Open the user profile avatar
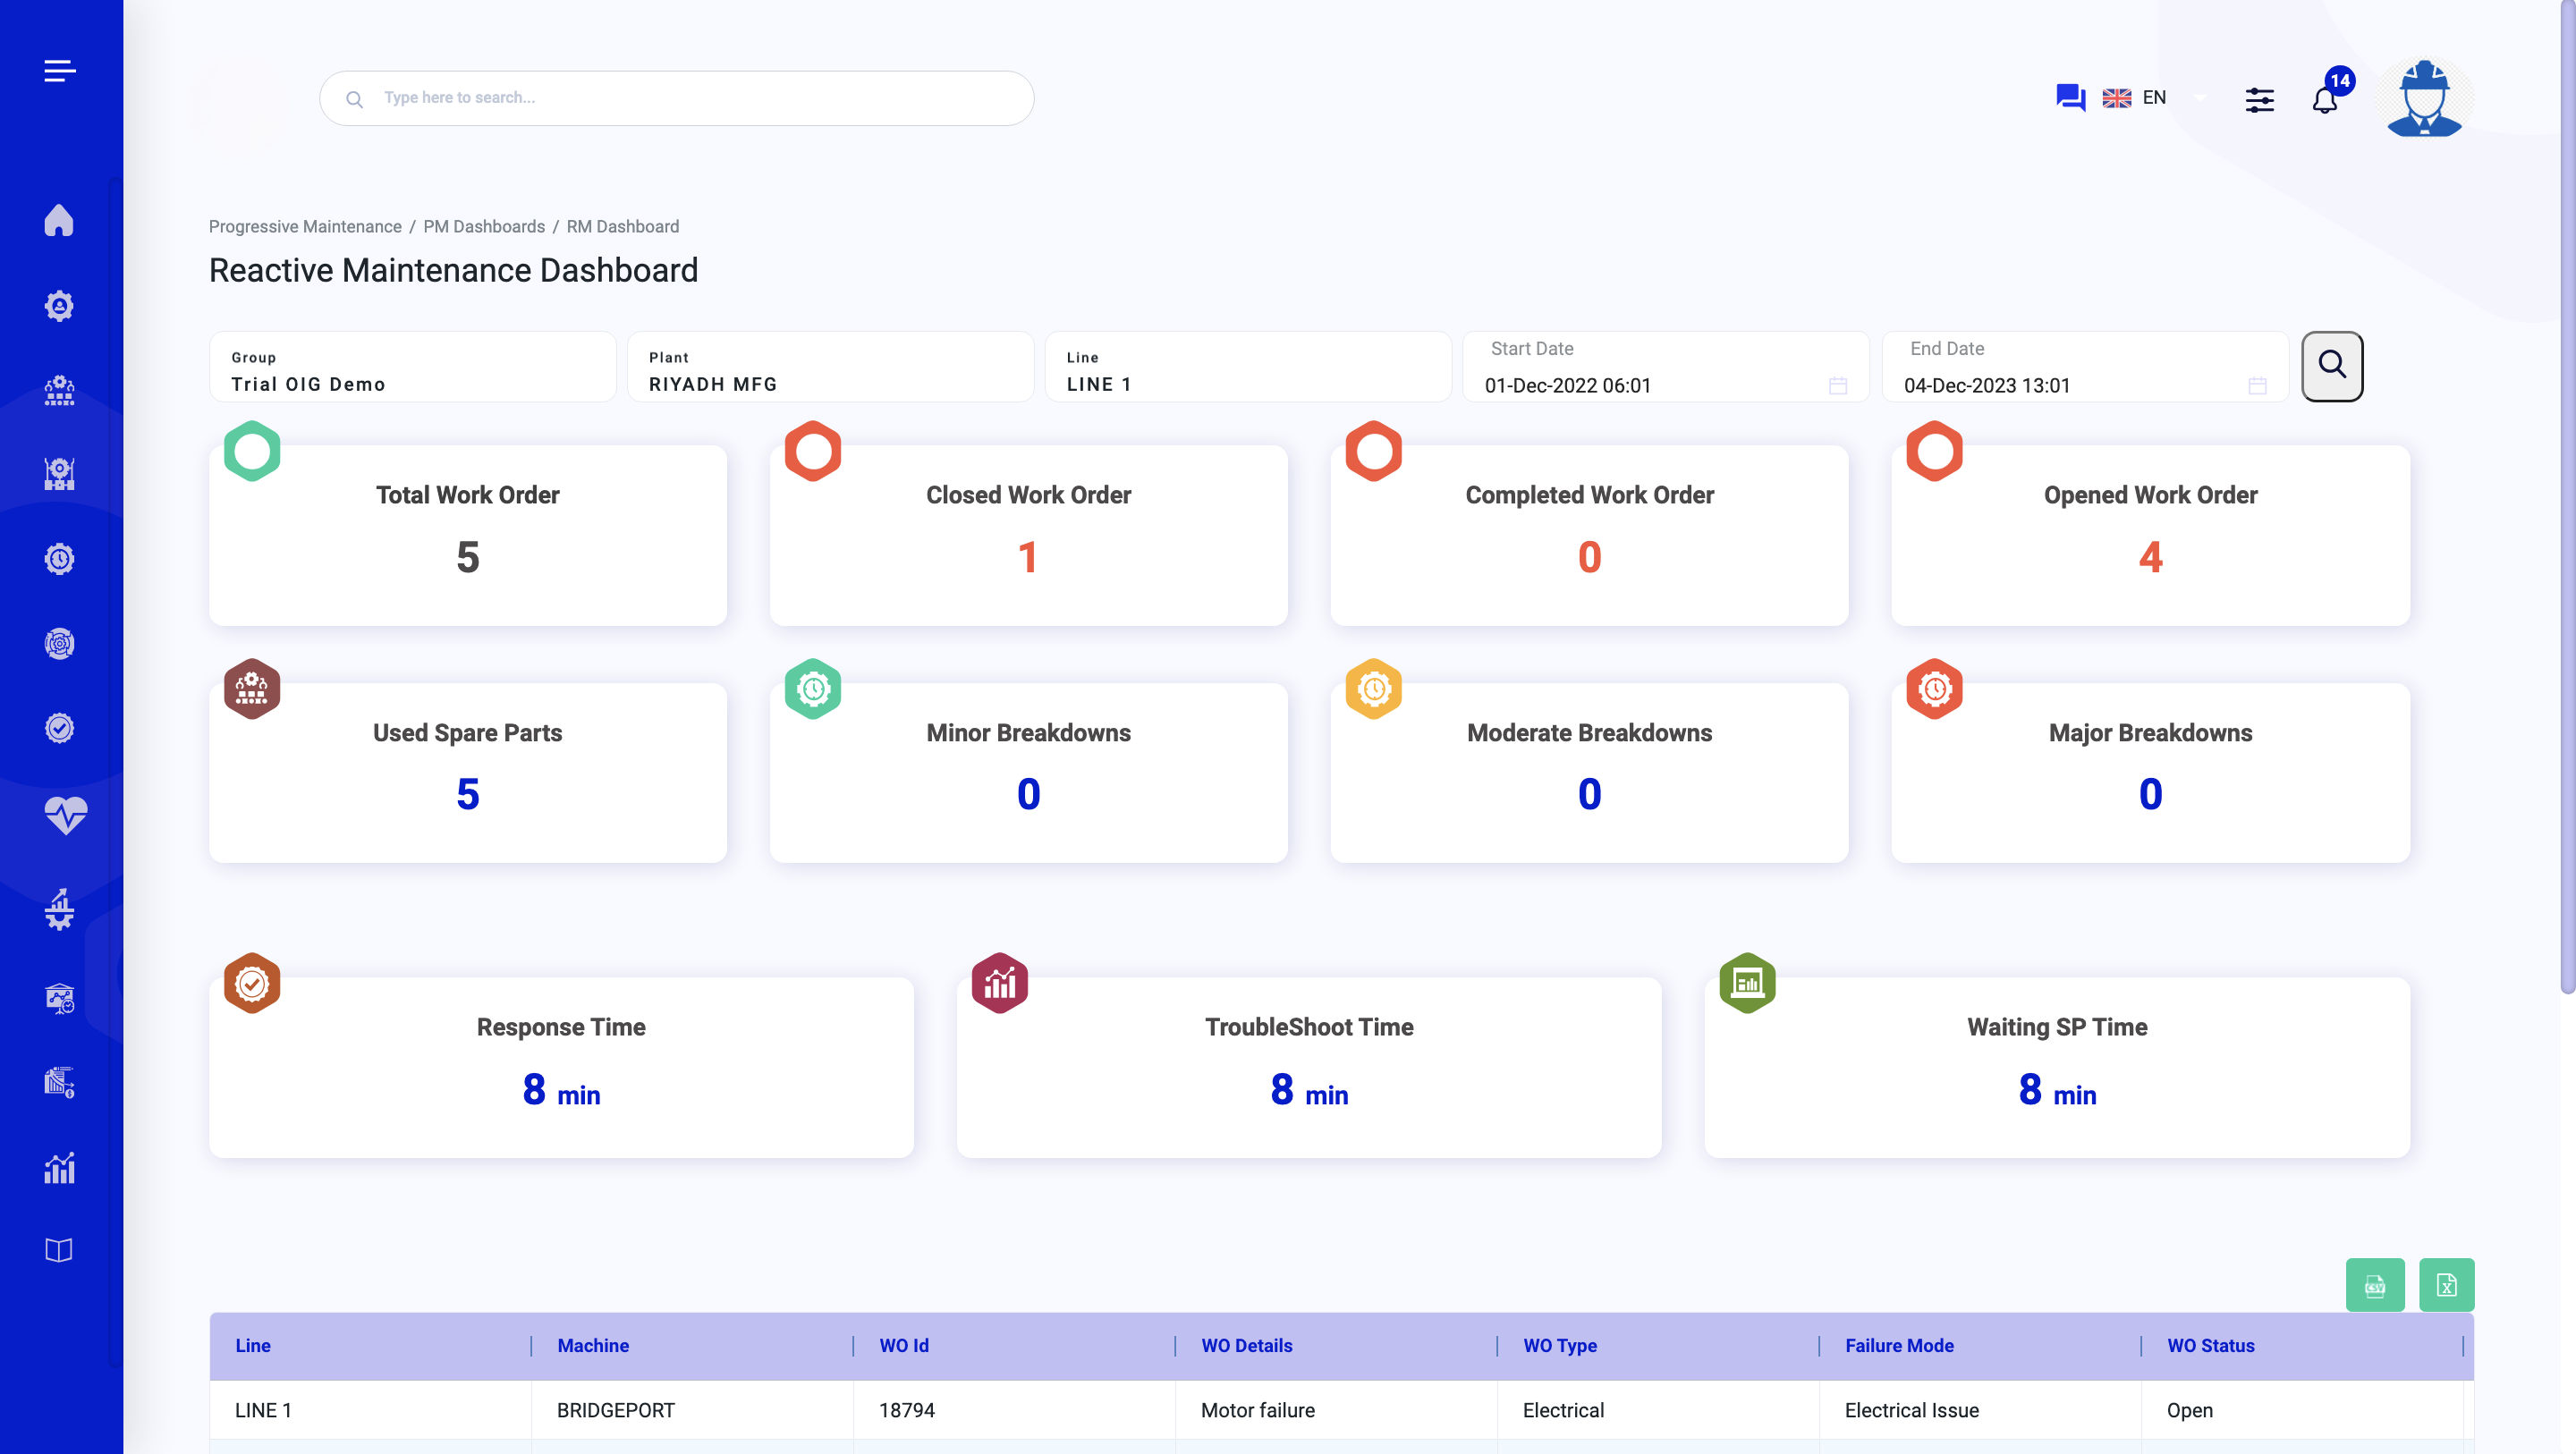The width and height of the screenshot is (2576, 1454). click(x=2424, y=98)
